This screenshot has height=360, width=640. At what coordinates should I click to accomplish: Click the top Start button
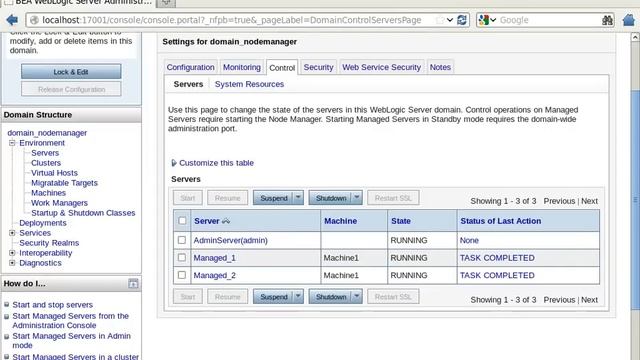point(188,198)
